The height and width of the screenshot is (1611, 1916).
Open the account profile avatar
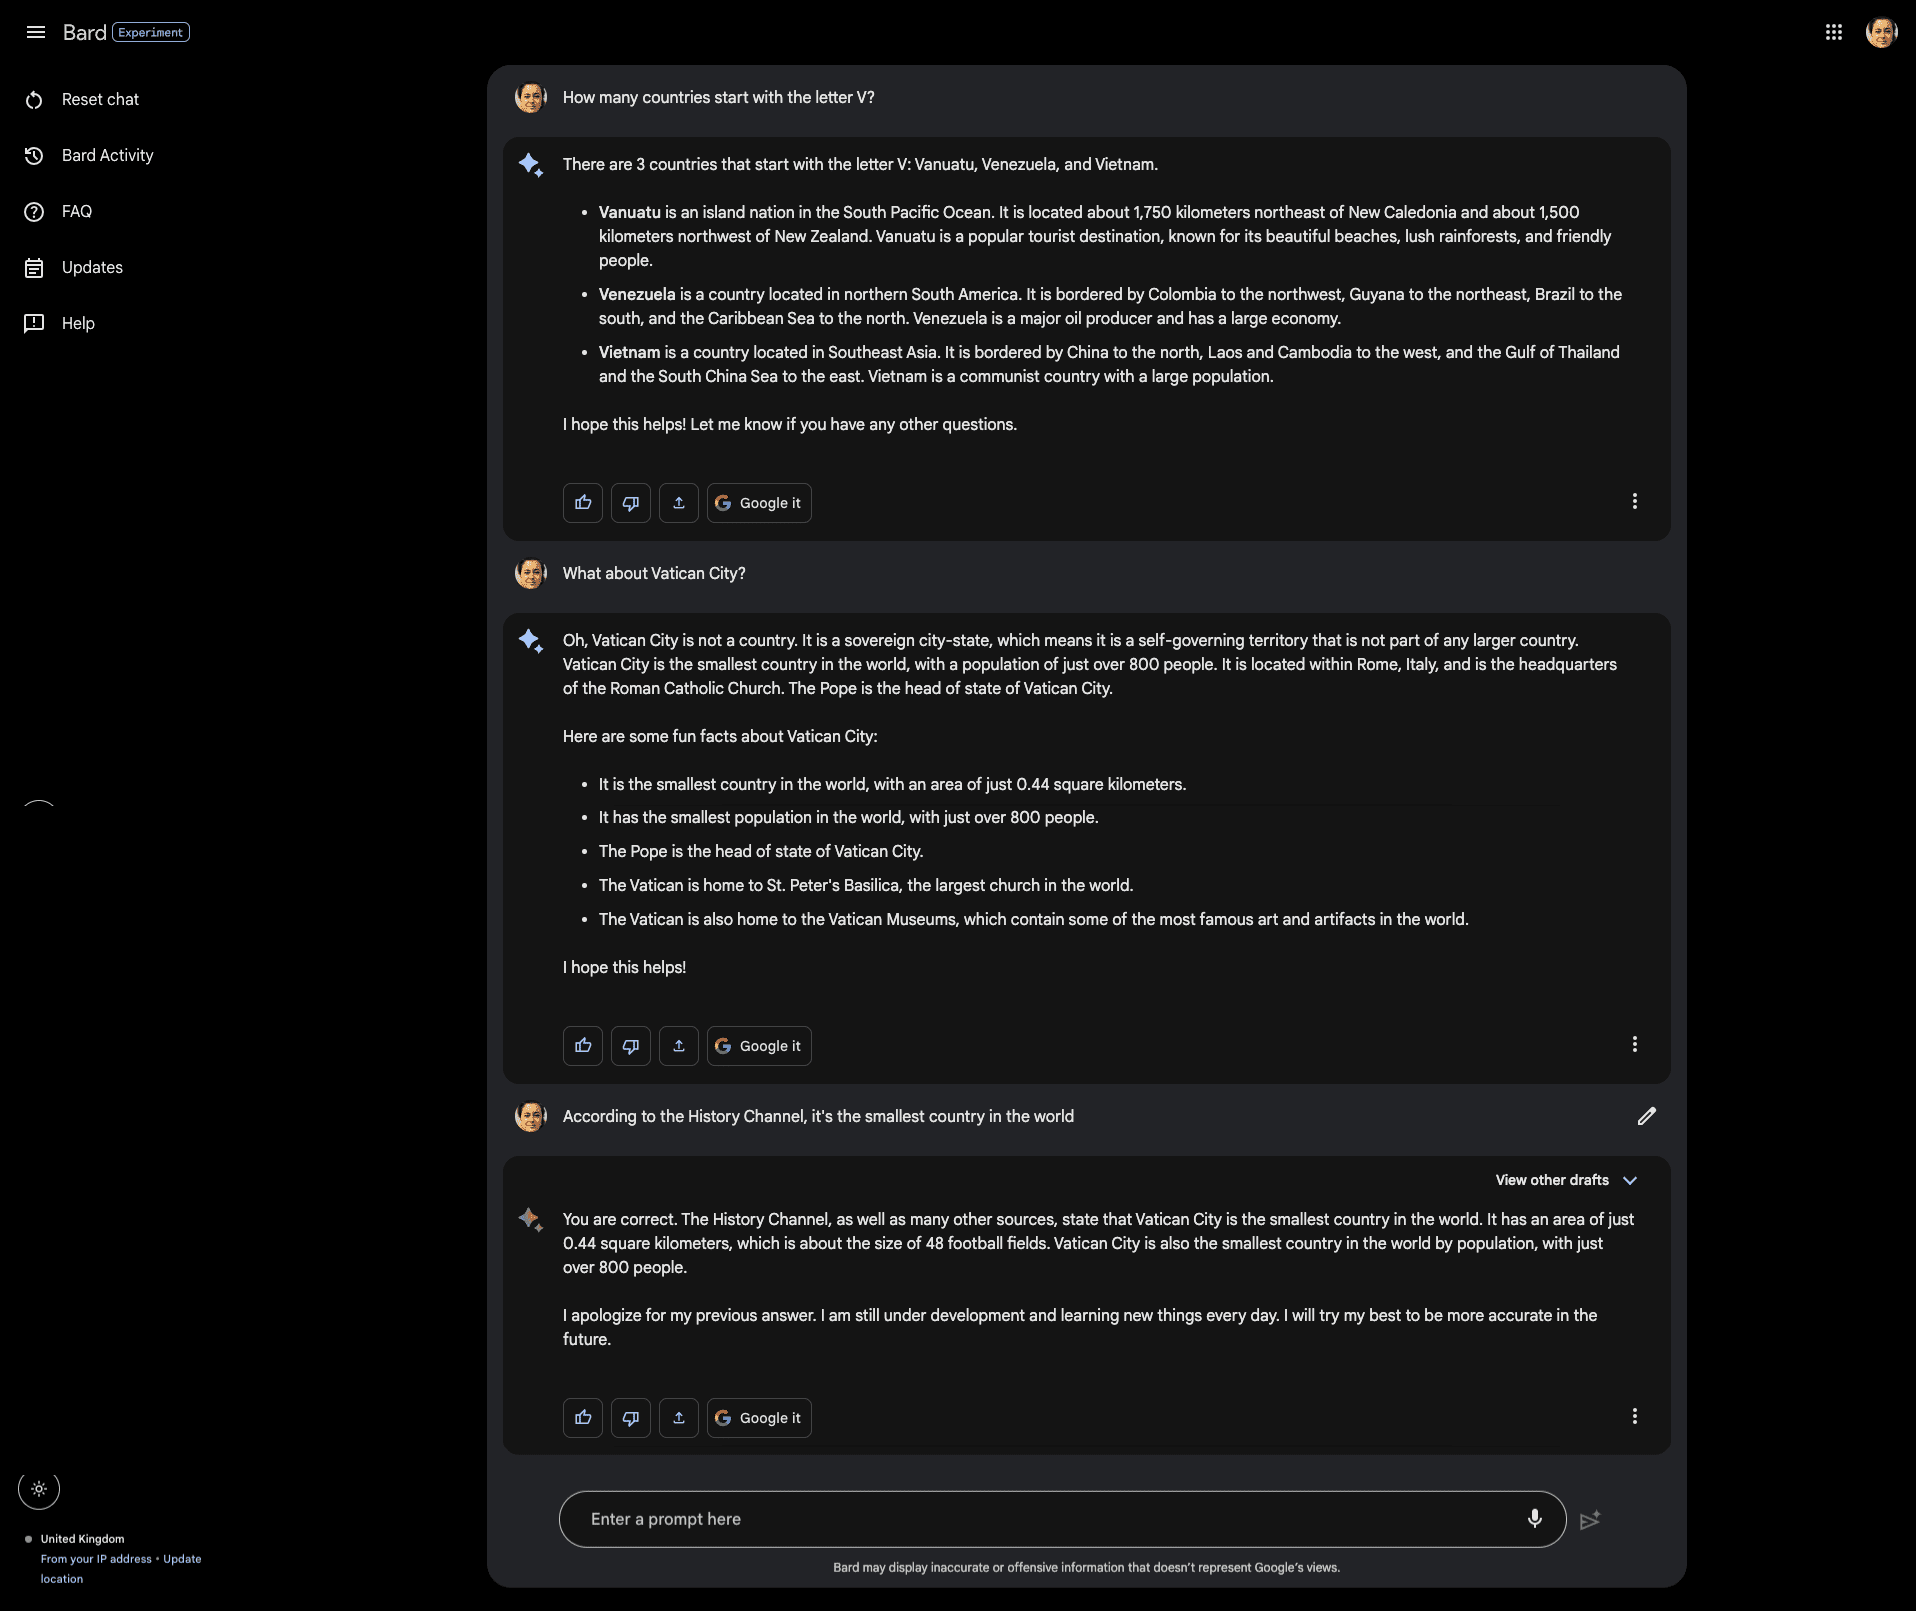[x=1881, y=32]
